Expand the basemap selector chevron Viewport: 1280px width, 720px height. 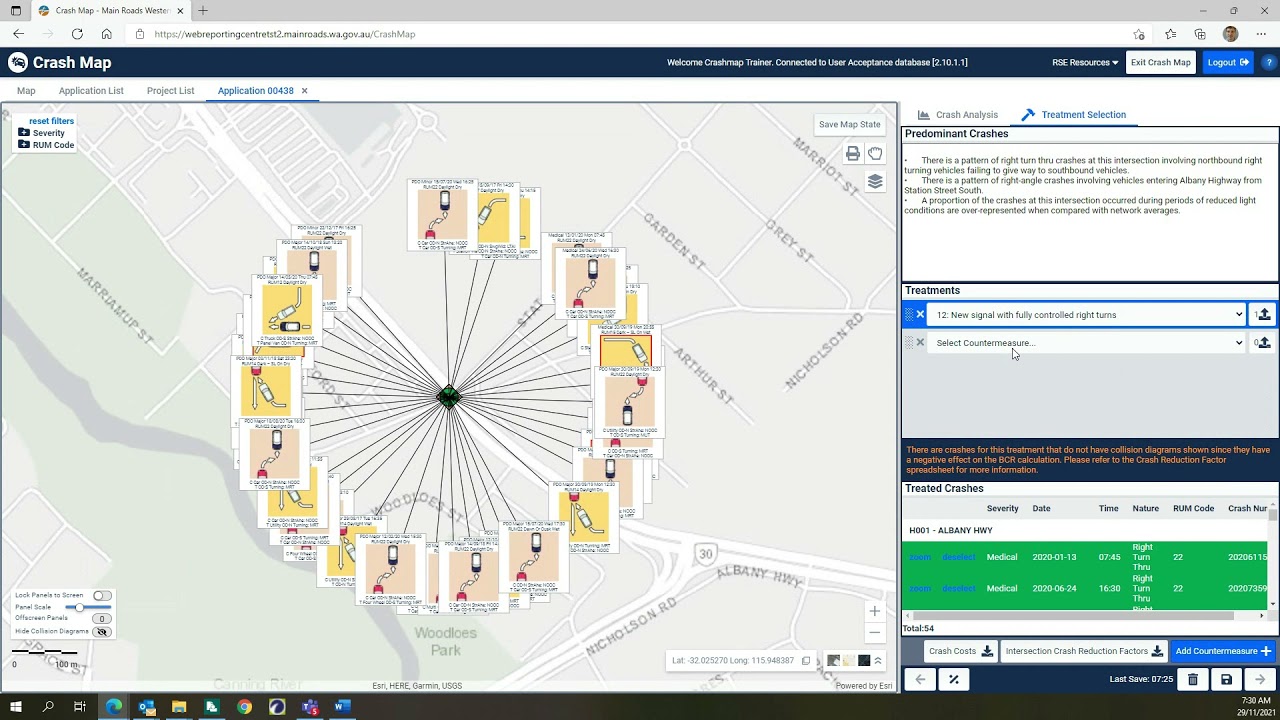pos(878,660)
